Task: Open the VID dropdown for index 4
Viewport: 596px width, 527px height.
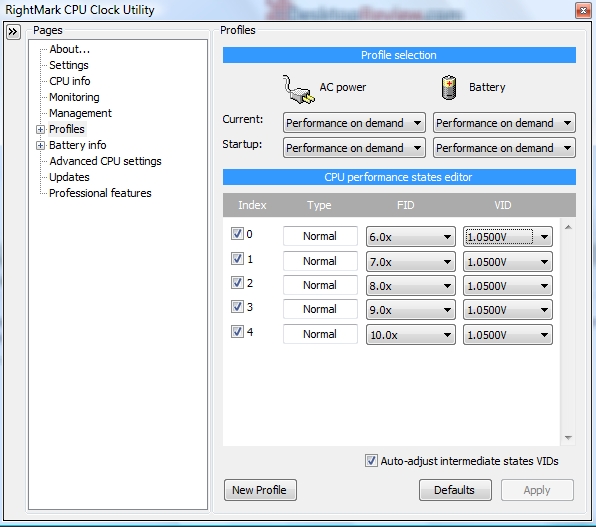Action: click(x=507, y=335)
